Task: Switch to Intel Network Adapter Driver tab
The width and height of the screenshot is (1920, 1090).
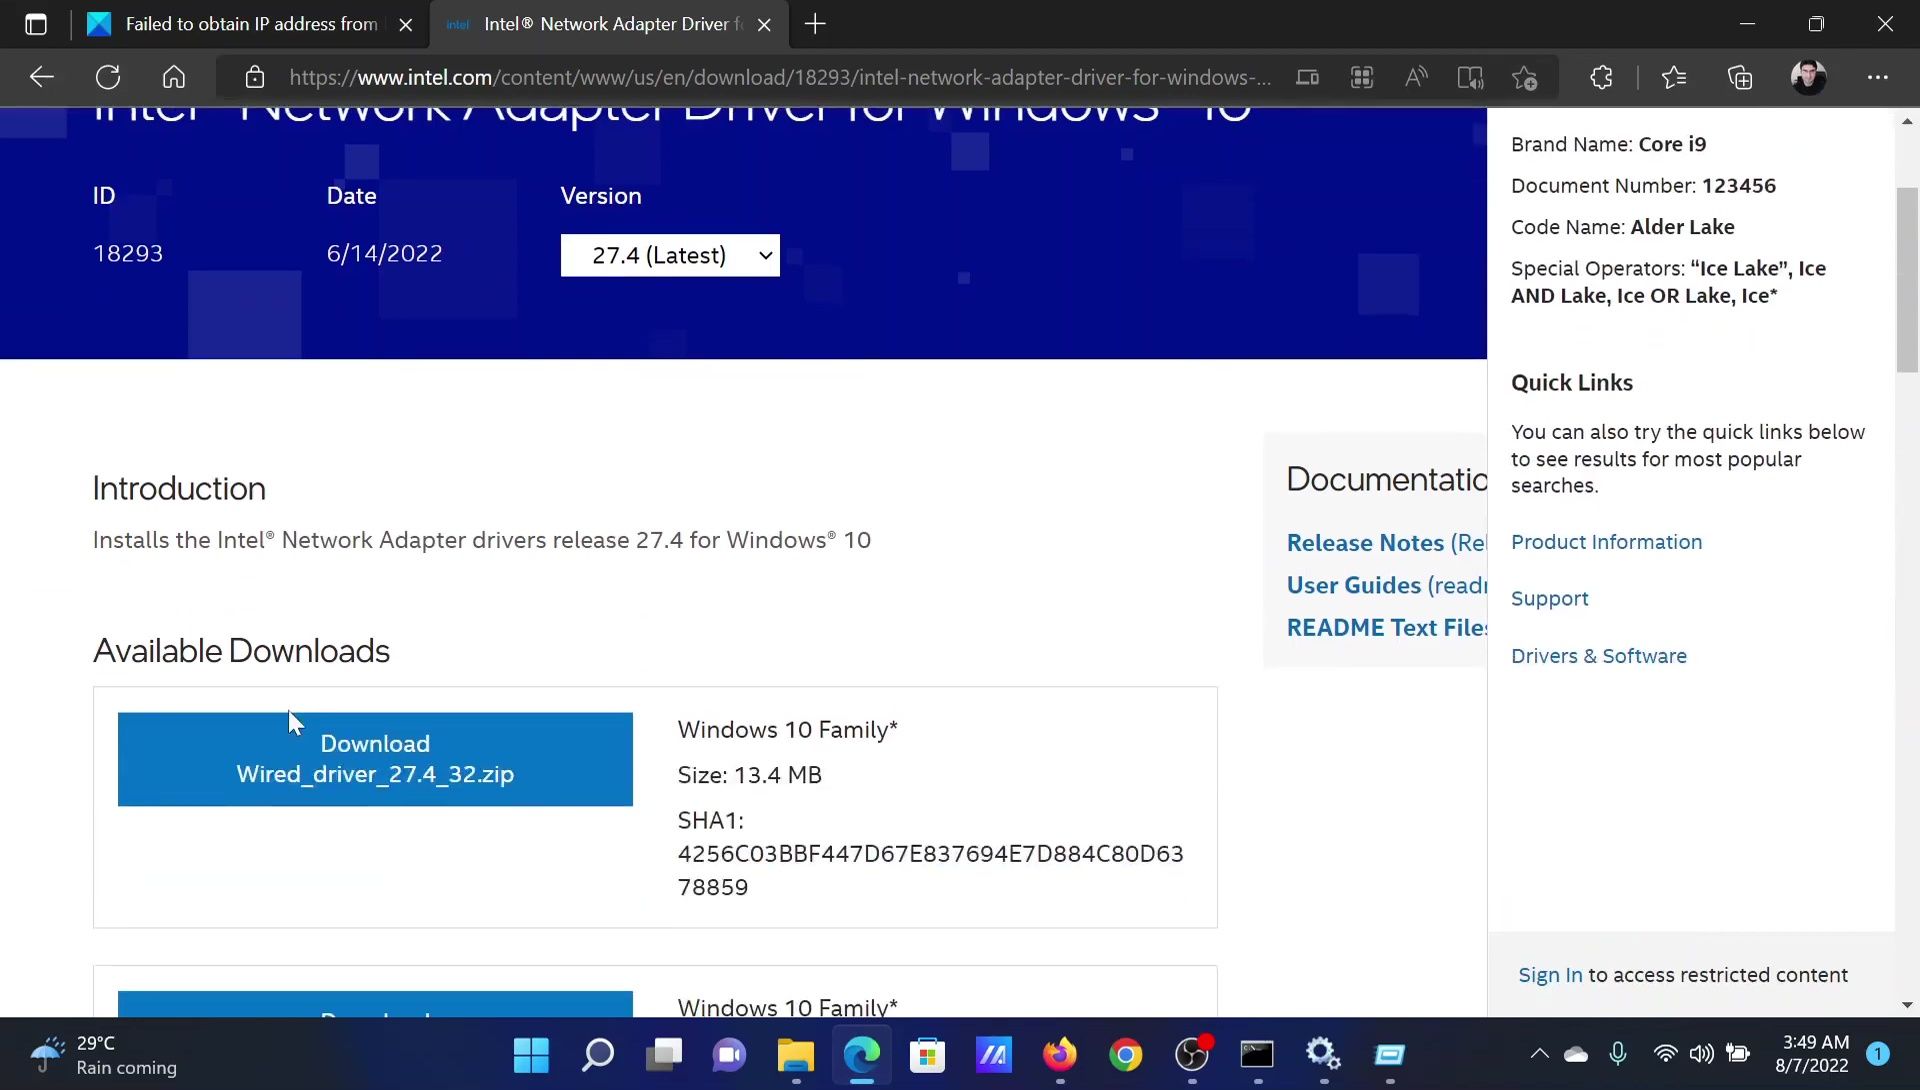Action: pyautogui.click(x=610, y=24)
